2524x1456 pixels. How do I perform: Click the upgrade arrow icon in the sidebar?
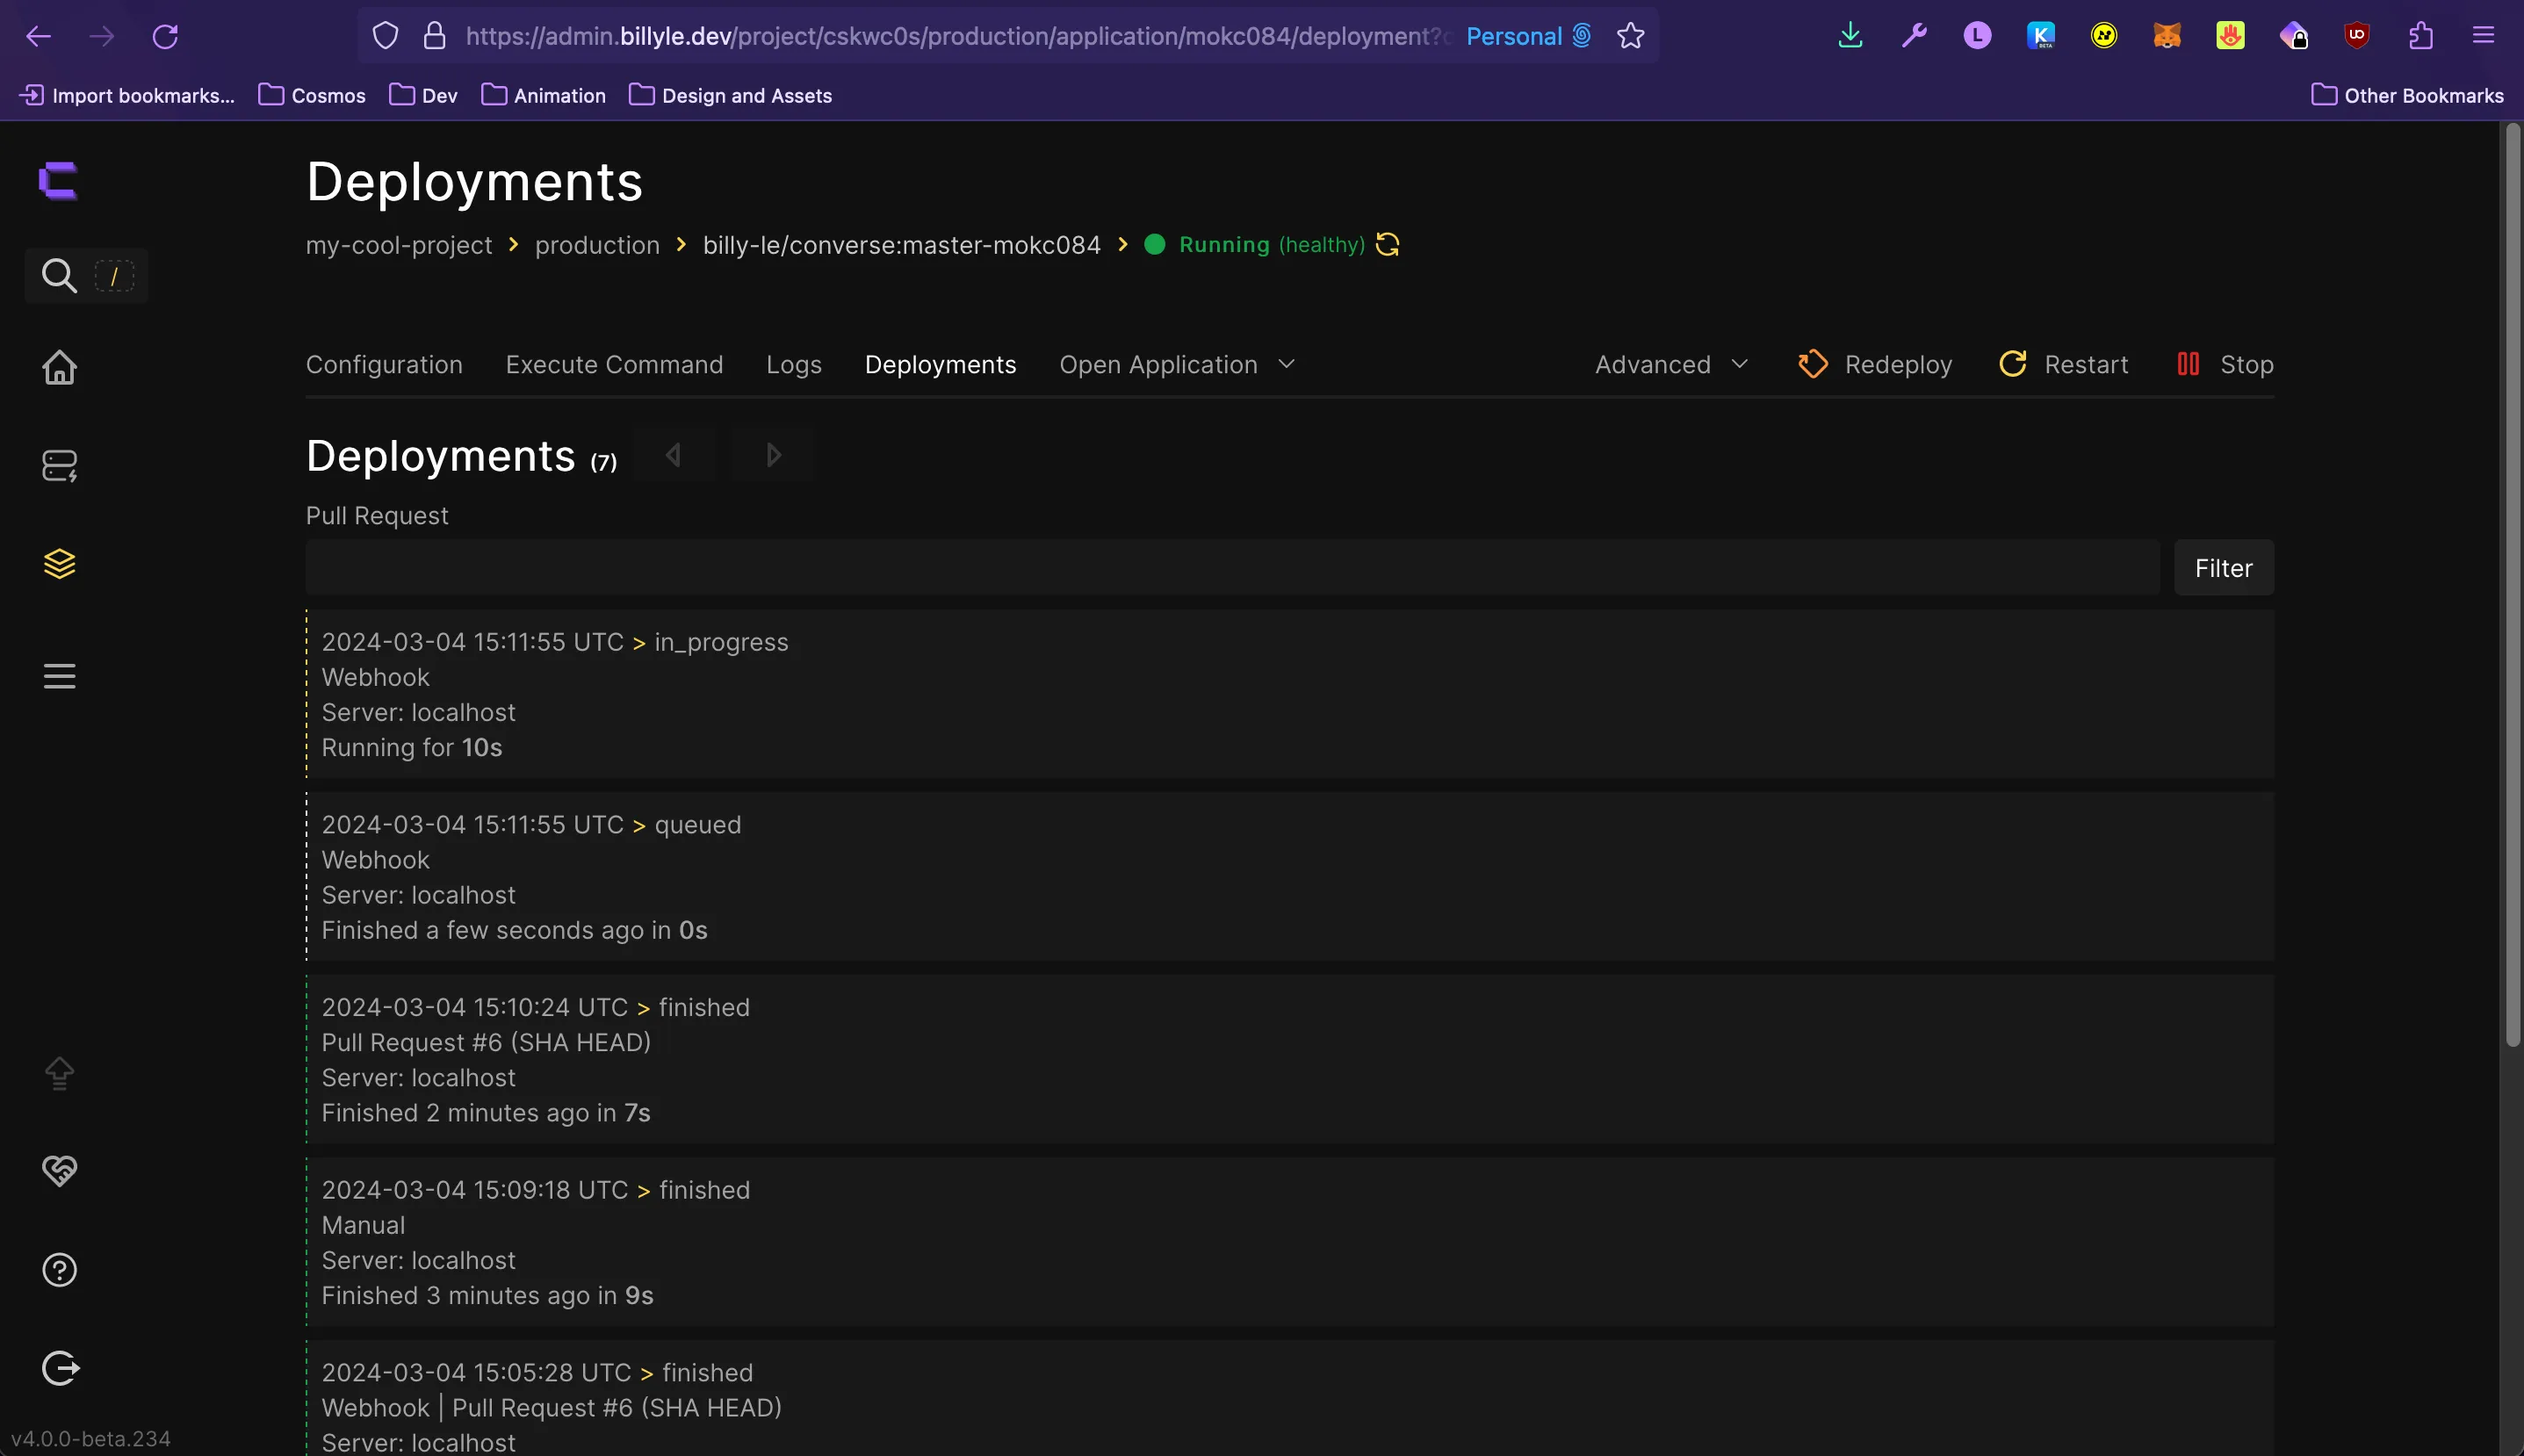[x=59, y=1073]
